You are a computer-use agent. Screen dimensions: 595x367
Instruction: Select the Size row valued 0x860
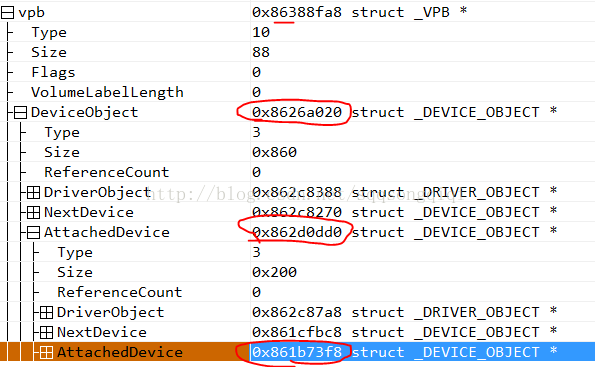click(x=298, y=152)
